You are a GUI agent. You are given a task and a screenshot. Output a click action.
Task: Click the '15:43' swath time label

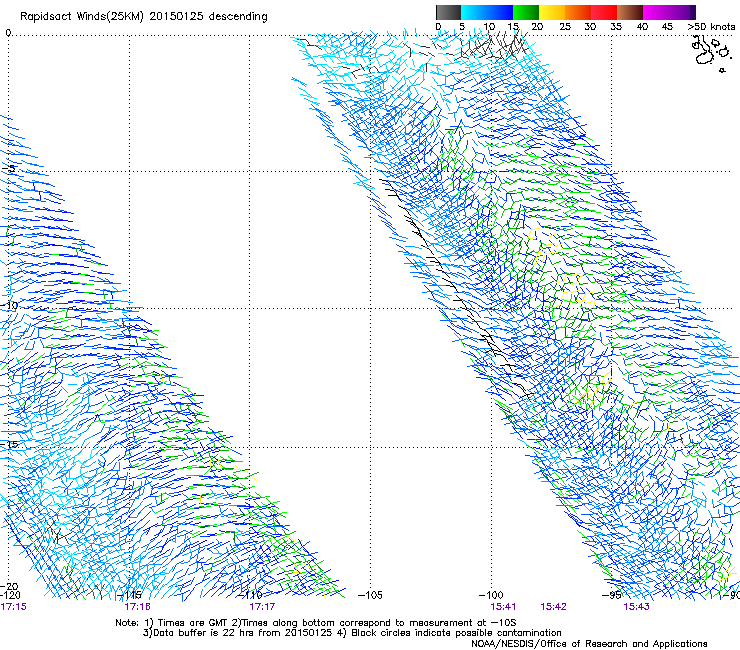click(636, 606)
